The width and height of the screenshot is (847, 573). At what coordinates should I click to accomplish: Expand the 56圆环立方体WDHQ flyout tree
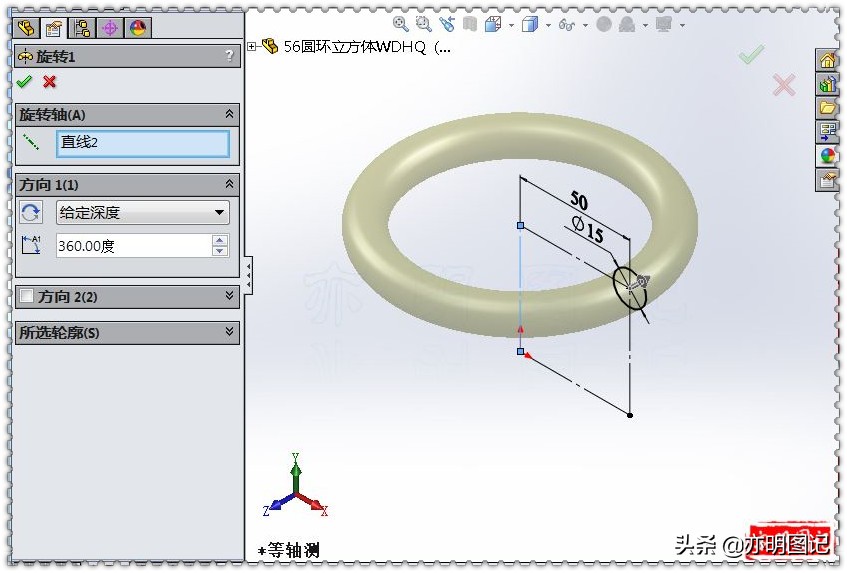click(x=252, y=46)
